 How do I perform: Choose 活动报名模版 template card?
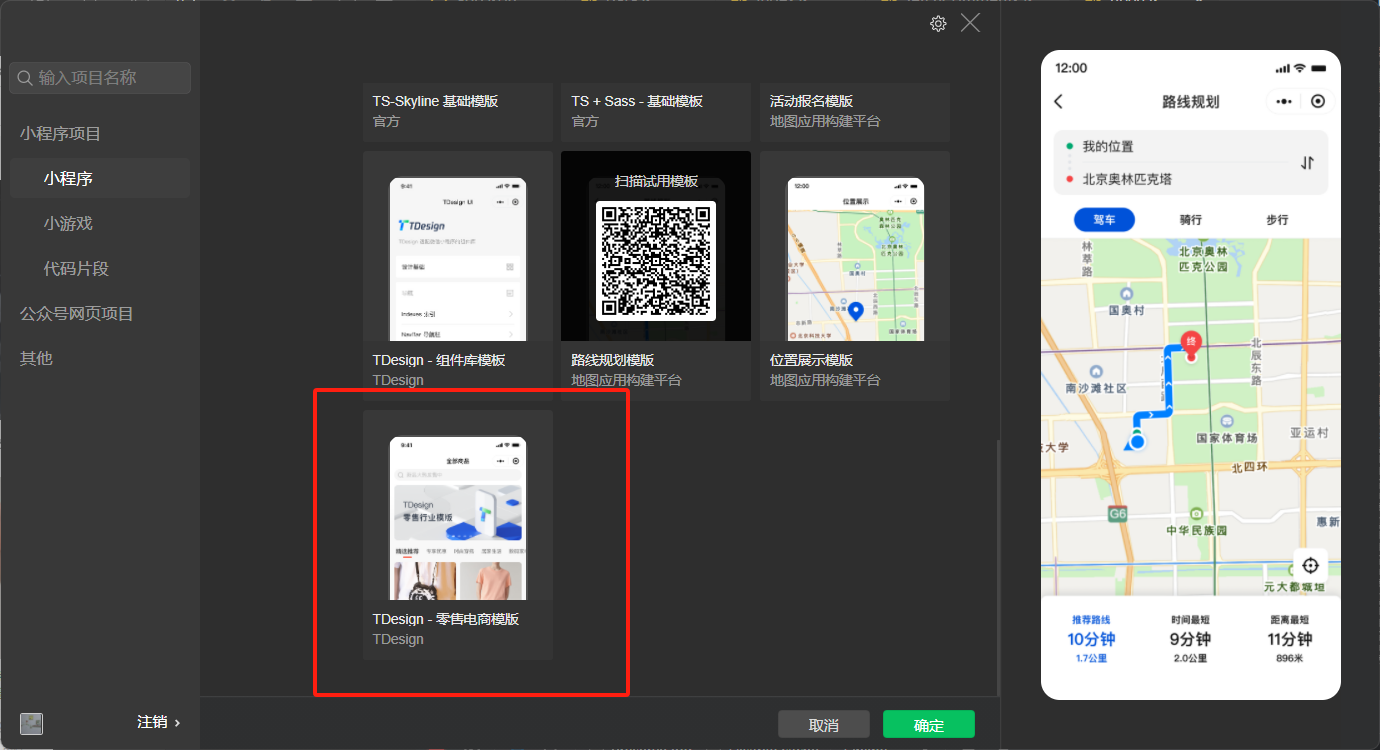[855, 111]
